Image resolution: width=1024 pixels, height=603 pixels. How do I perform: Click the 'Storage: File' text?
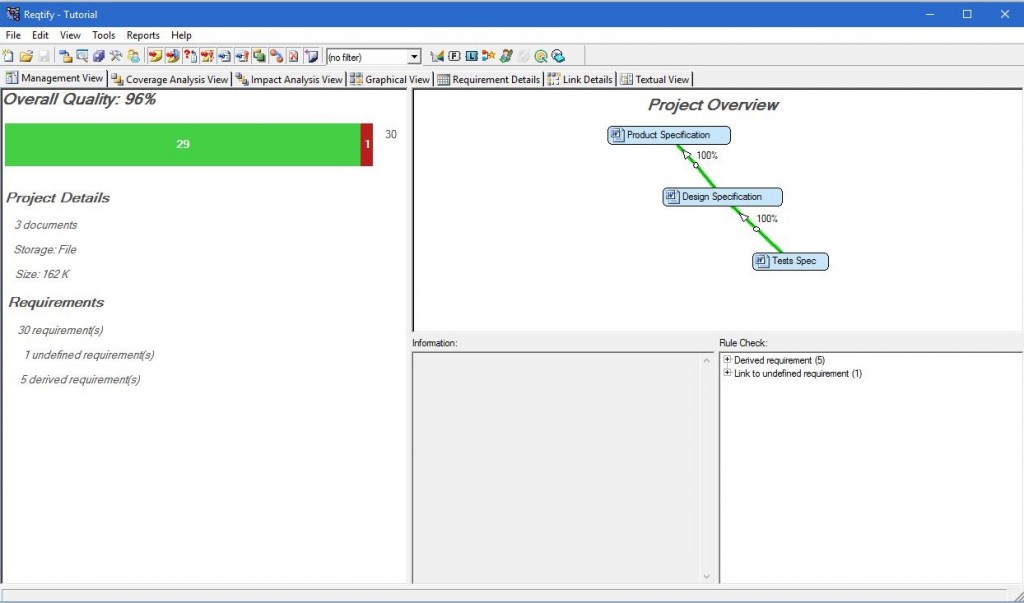(x=45, y=250)
